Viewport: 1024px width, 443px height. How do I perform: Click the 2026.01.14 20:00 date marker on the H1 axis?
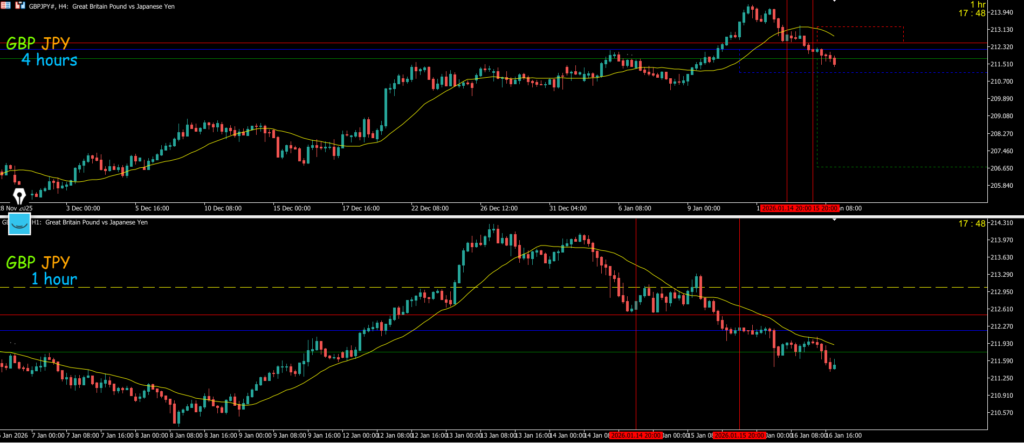click(x=637, y=436)
